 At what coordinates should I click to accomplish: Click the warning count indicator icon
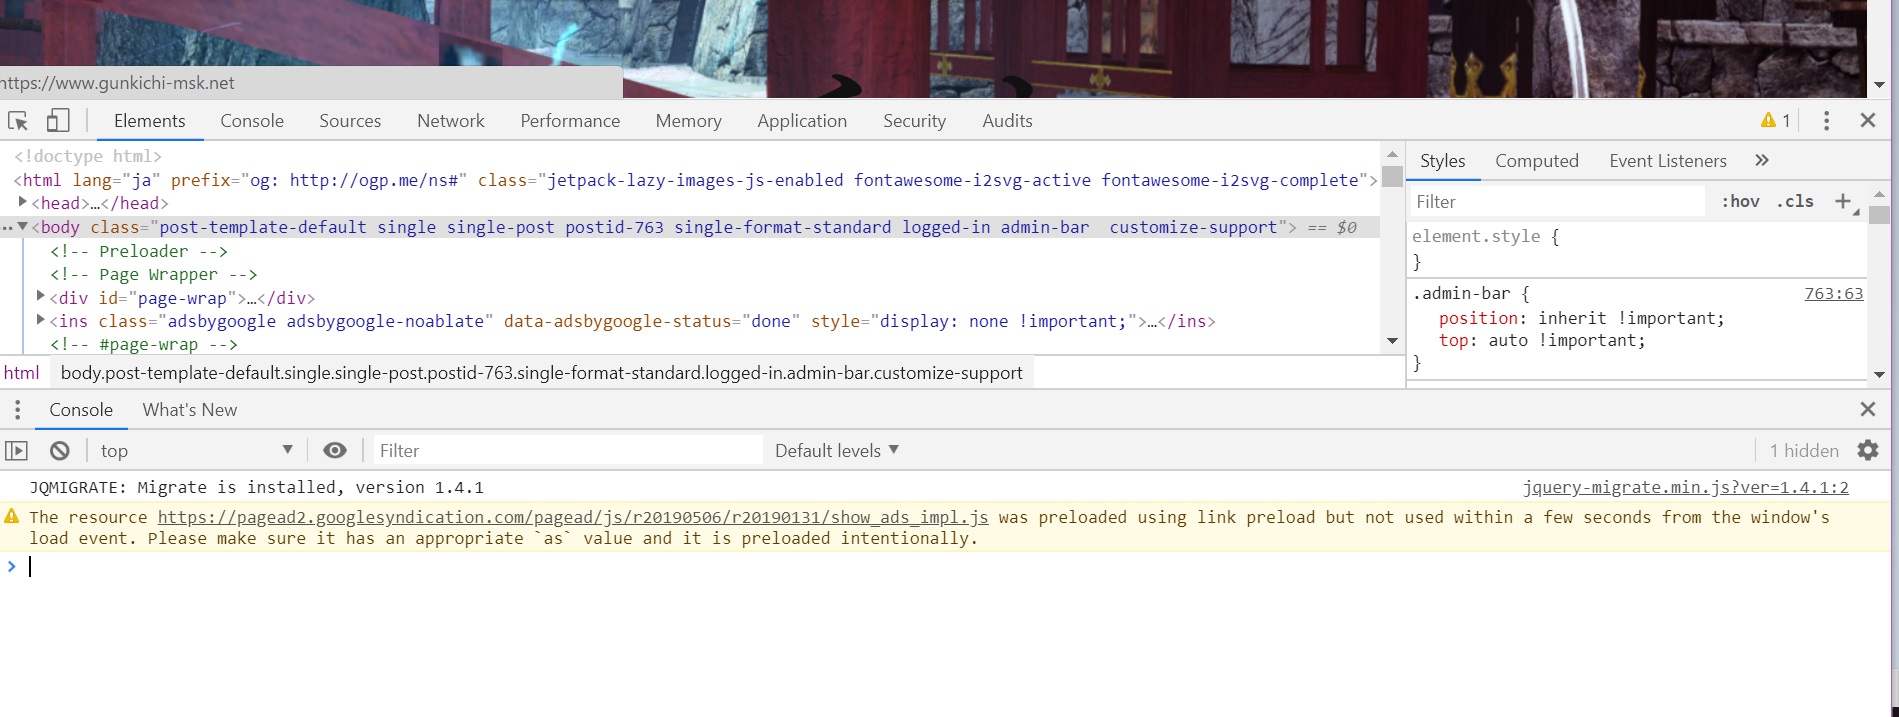point(1775,121)
